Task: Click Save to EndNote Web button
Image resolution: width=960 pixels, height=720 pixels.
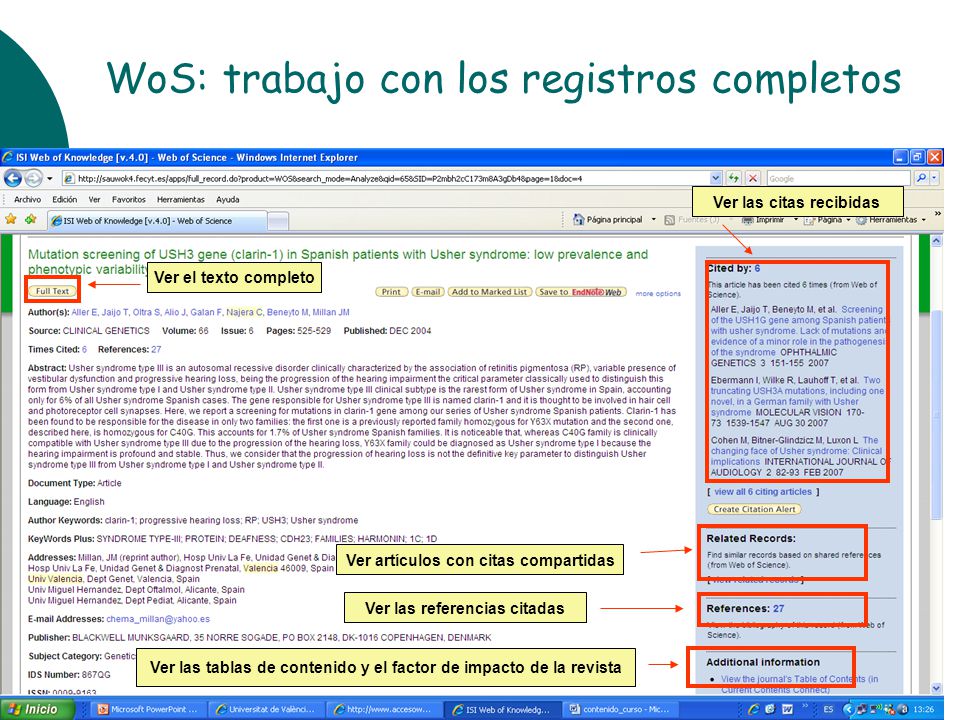Action: click(581, 292)
